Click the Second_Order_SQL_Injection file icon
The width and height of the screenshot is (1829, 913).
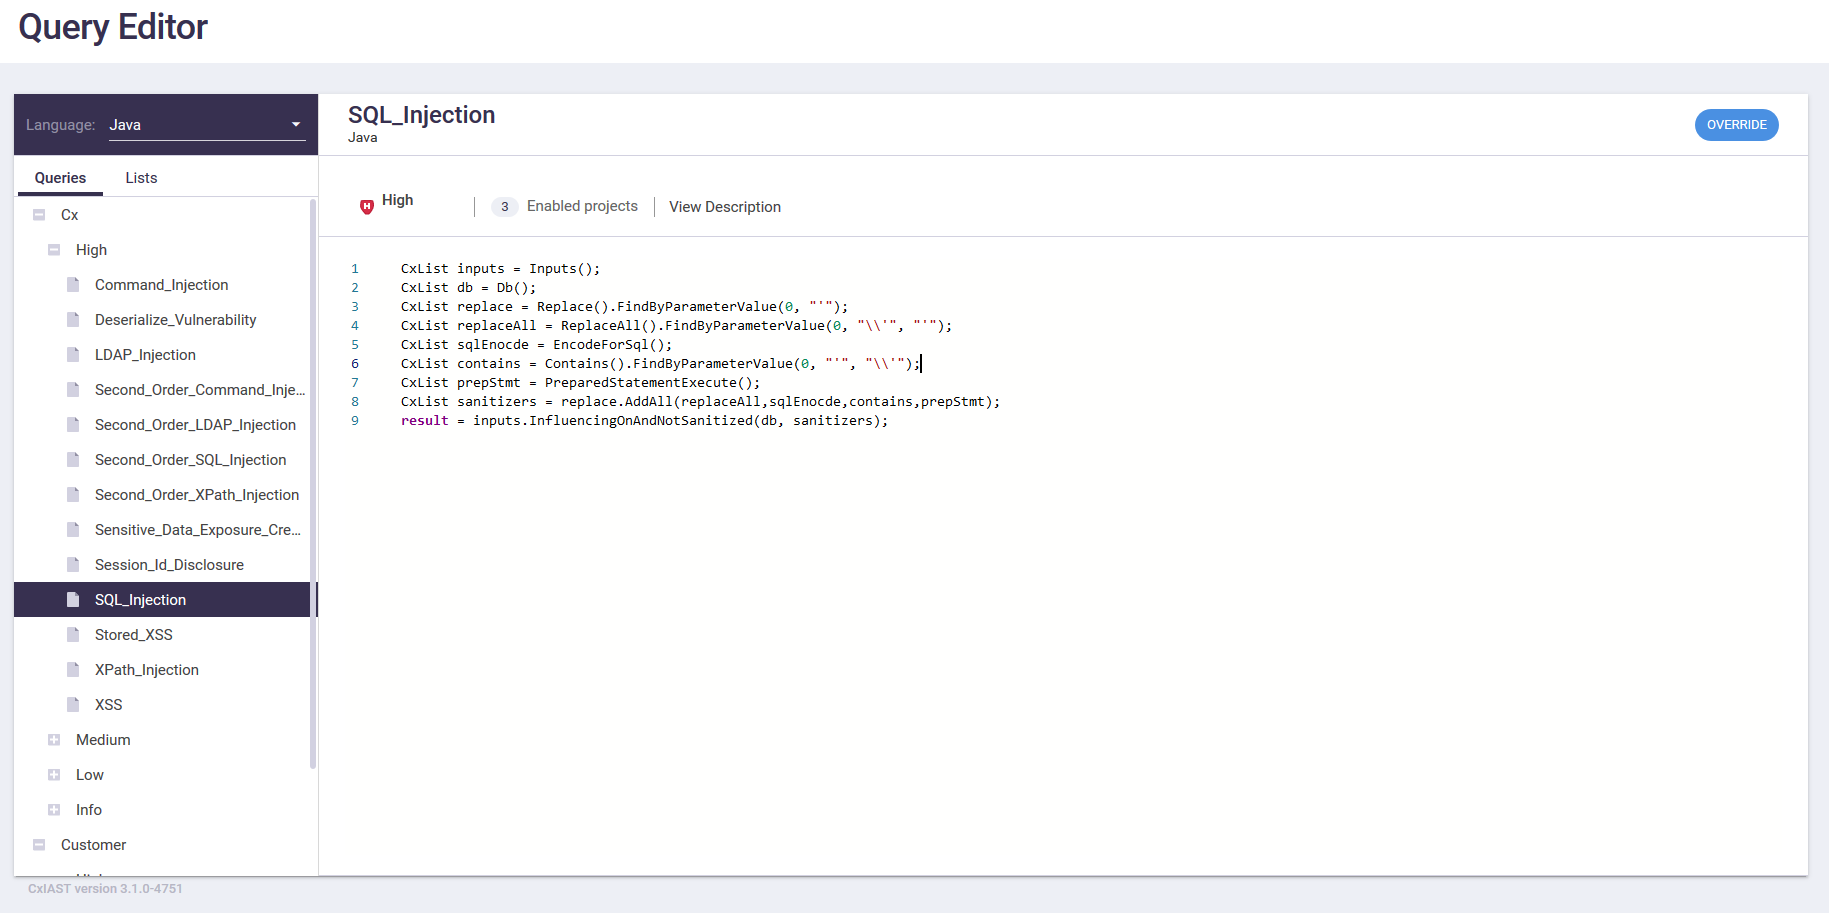click(73, 460)
